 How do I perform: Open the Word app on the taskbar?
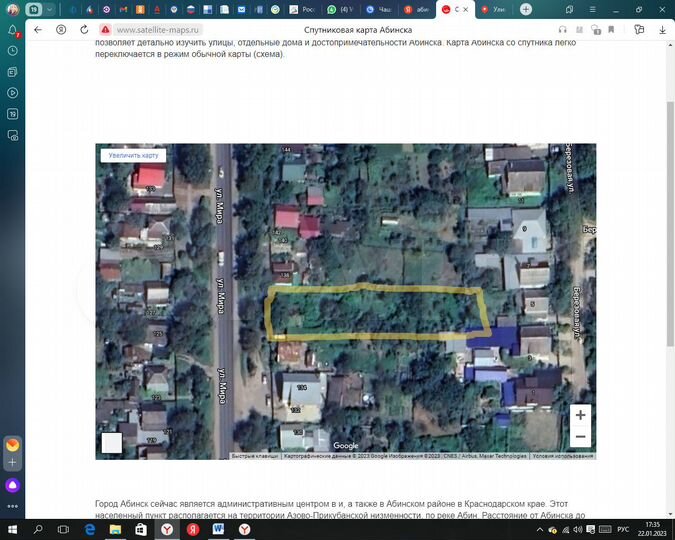tap(218, 529)
